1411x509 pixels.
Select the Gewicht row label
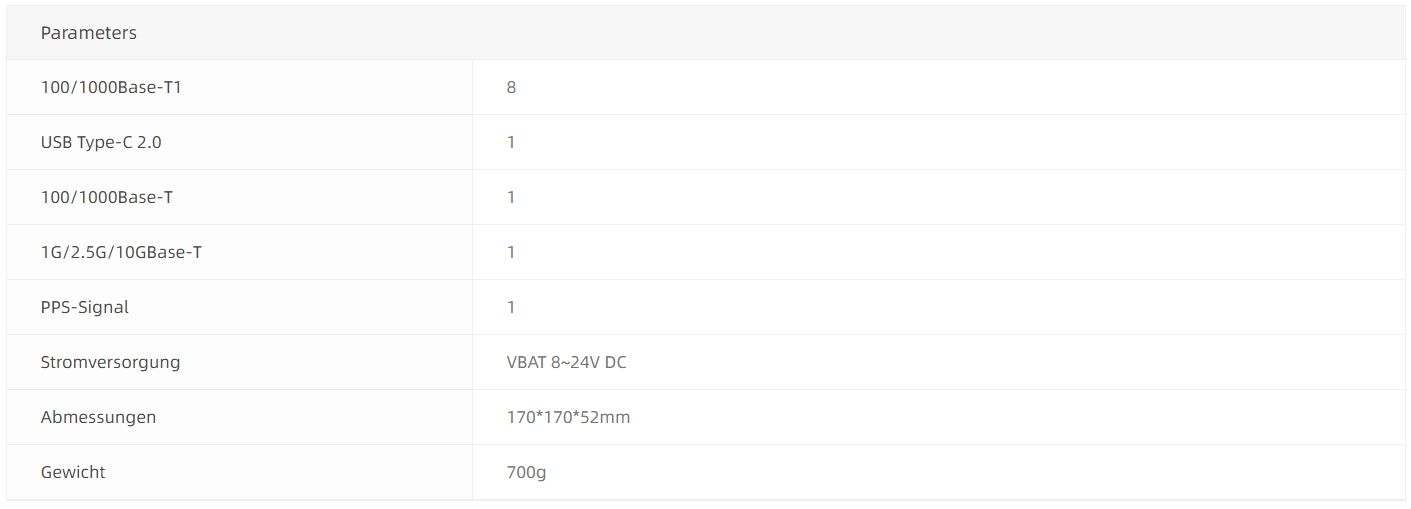click(73, 472)
